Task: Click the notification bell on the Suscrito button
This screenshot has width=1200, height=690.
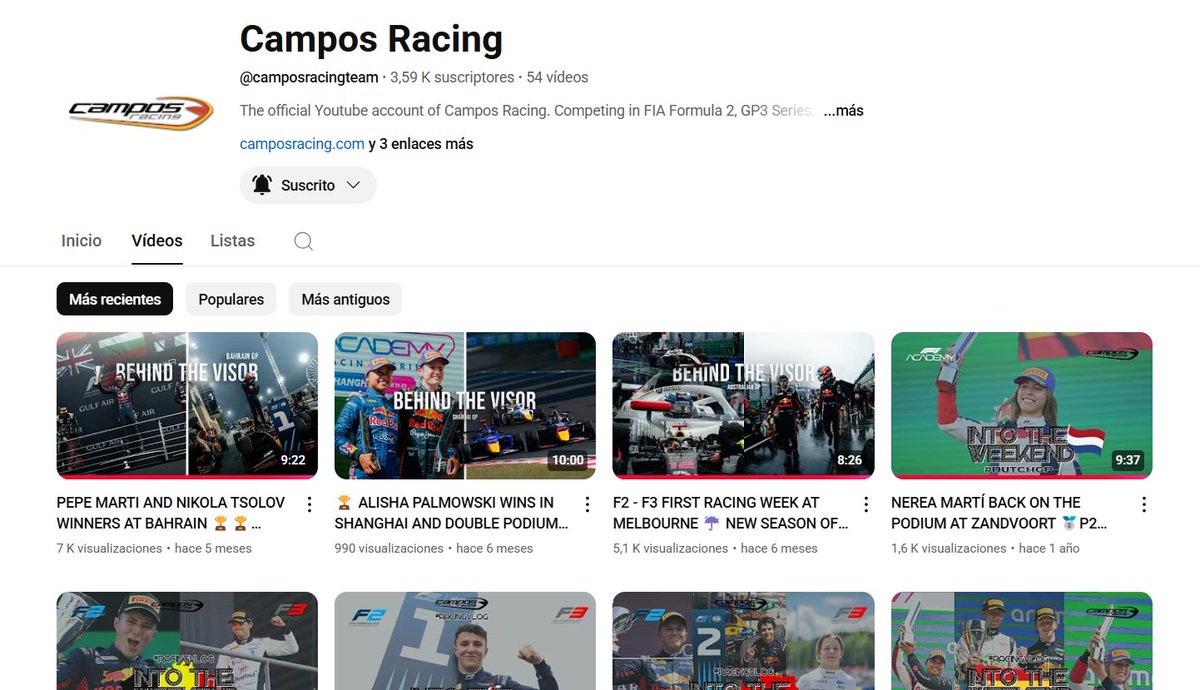Action: (261, 185)
